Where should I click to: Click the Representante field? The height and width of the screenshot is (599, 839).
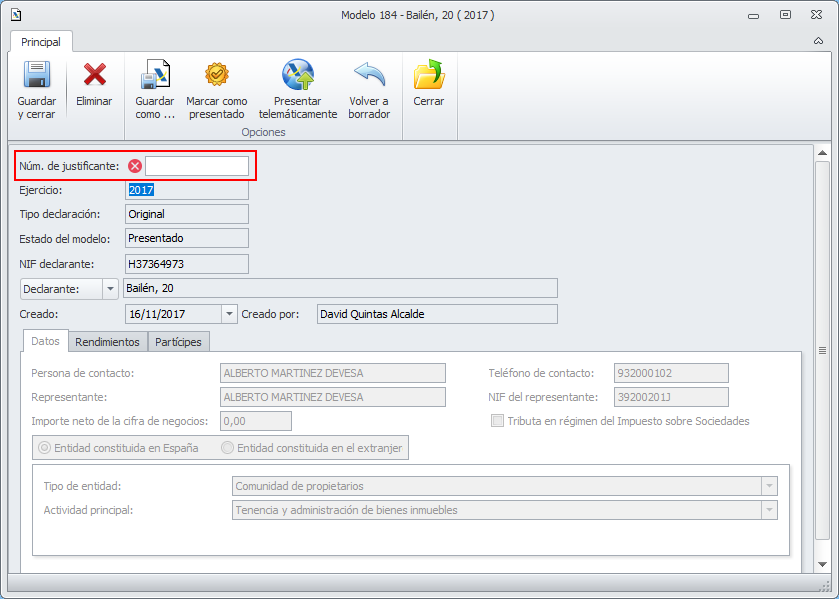click(x=333, y=397)
